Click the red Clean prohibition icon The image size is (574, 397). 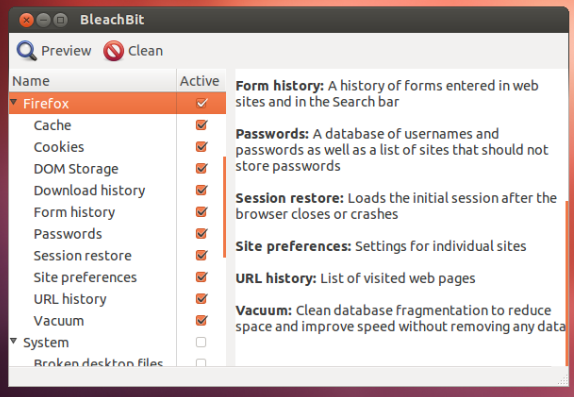click(x=113, y=51)
